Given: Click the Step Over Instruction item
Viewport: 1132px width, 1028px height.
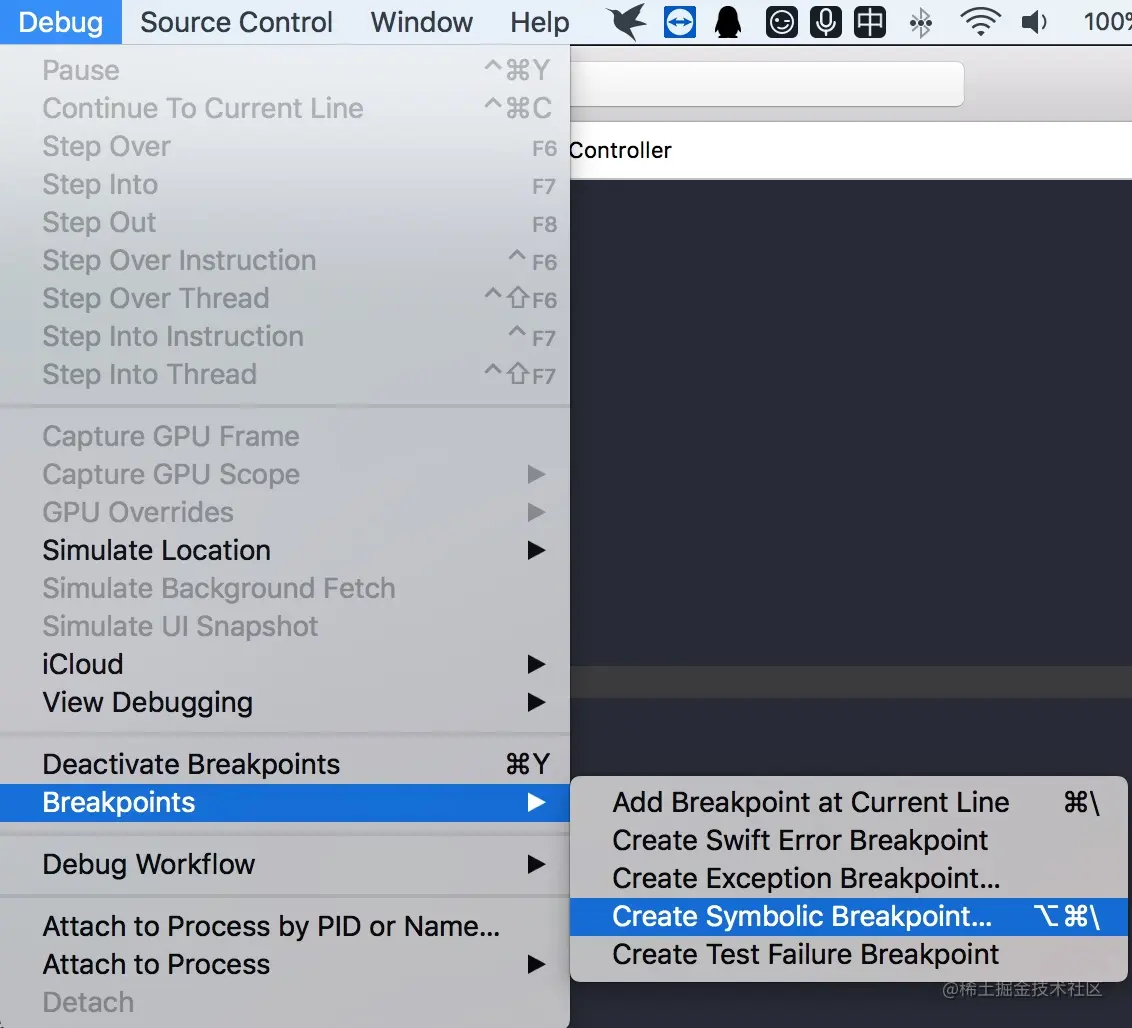Looking at the screenshot, I should [x=284, y=260].
